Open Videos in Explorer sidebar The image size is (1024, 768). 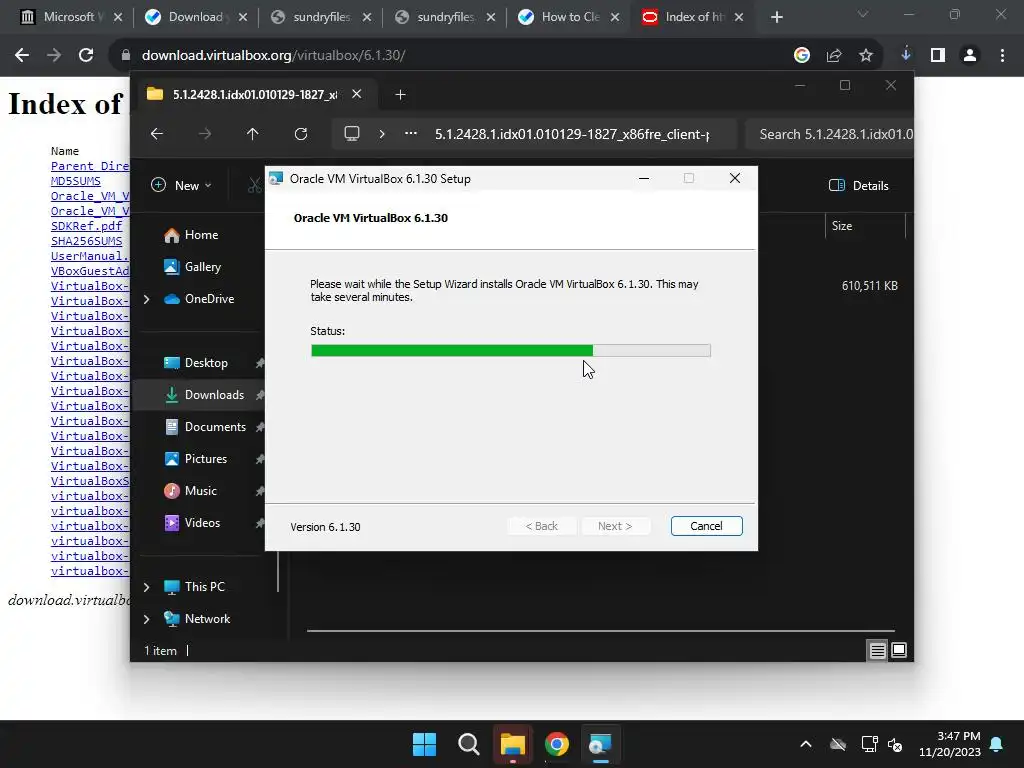click(x=192, y=523)
